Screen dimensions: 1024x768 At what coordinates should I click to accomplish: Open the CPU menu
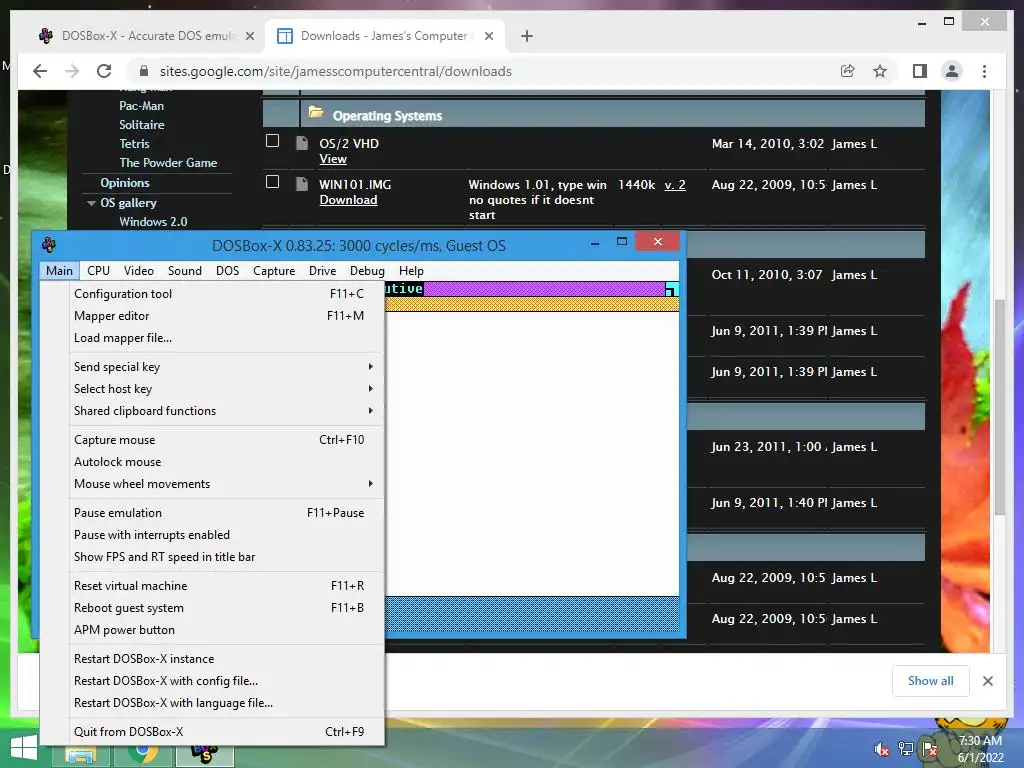pos(99,271)
